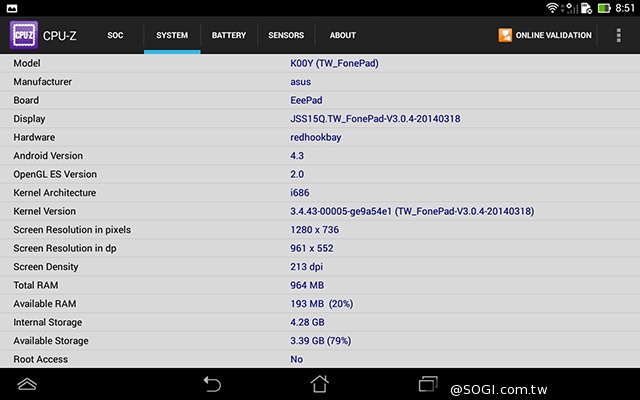Select the Hardware row label
This screenshot has width=640, height=400.
click(x=34, y=137)
